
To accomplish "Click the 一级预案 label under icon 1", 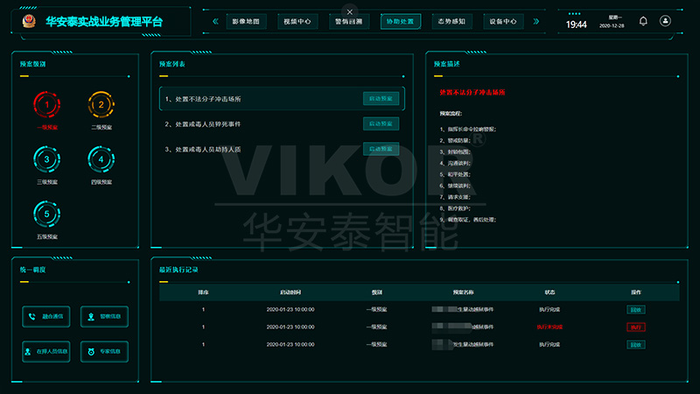I will [x=47, y=128].
